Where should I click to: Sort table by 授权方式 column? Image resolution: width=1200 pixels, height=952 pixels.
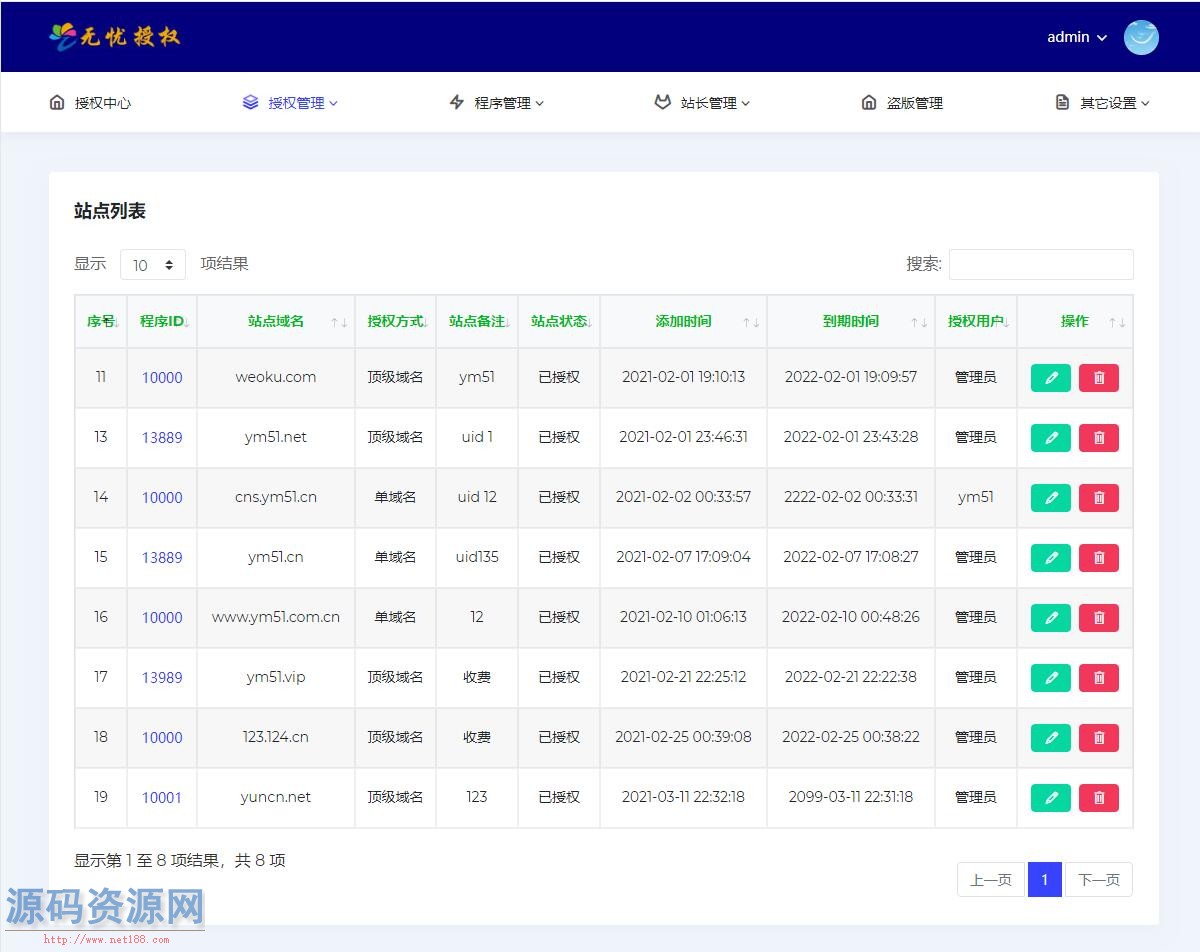(395, 321)
